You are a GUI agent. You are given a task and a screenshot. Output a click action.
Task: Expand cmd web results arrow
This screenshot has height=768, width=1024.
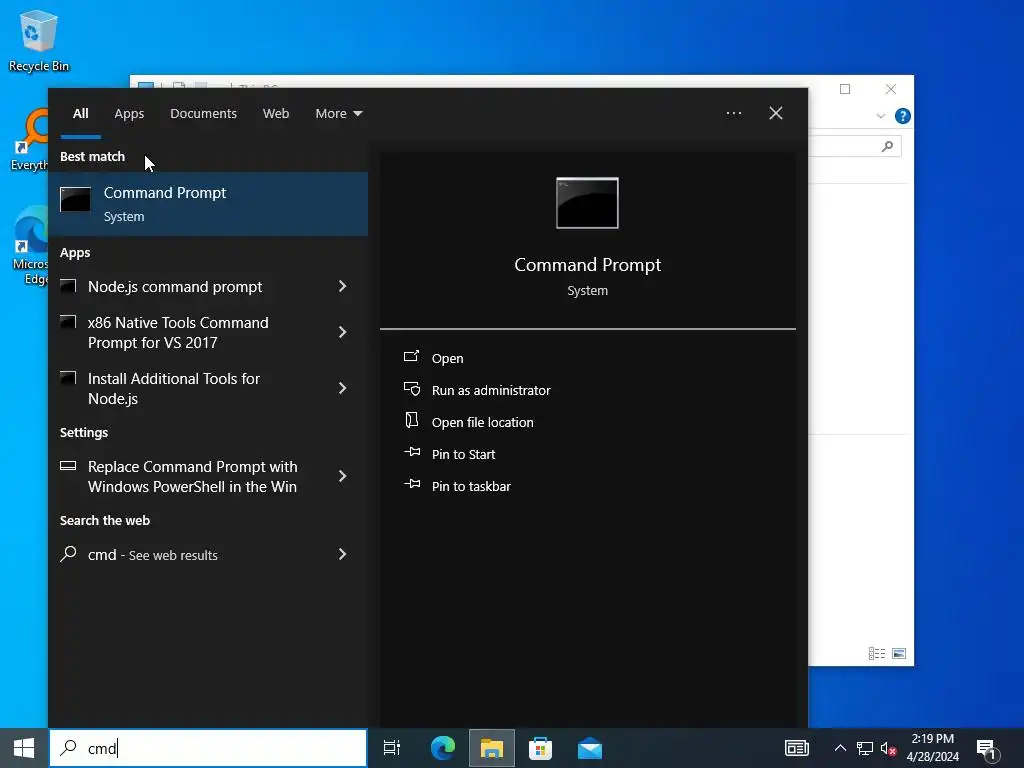tap(342, 554)
